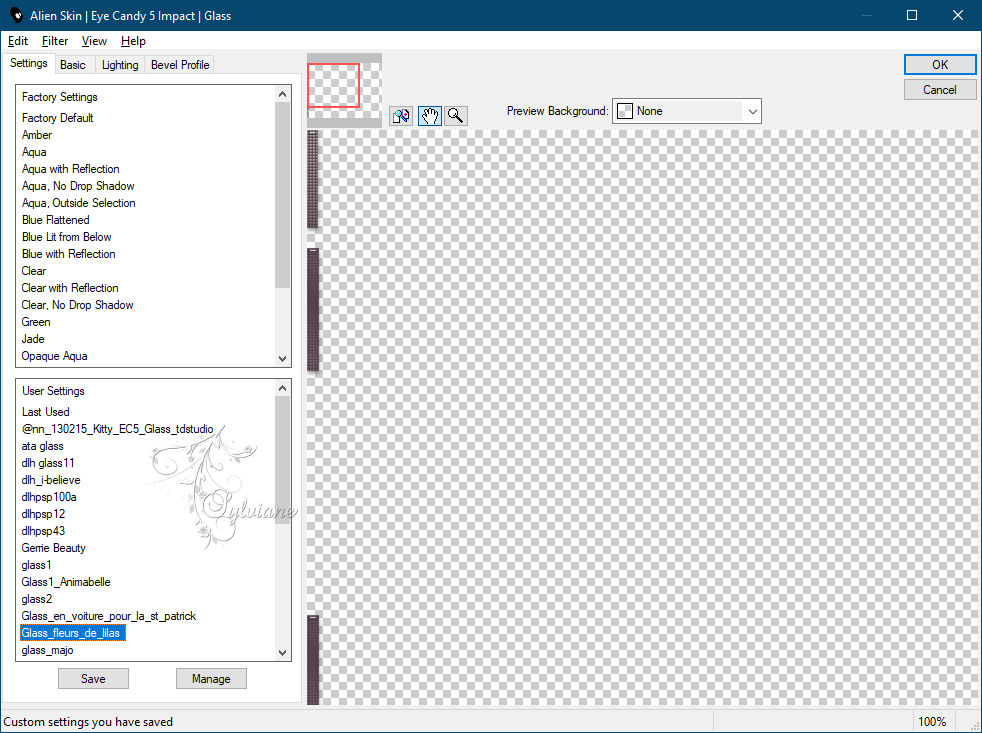Image resolution: width=982 pixels, height=733 pixels.
Task: Select @nn_130215_Kitty_EC5_Glass_tdstudio setting
Action: 118,429
